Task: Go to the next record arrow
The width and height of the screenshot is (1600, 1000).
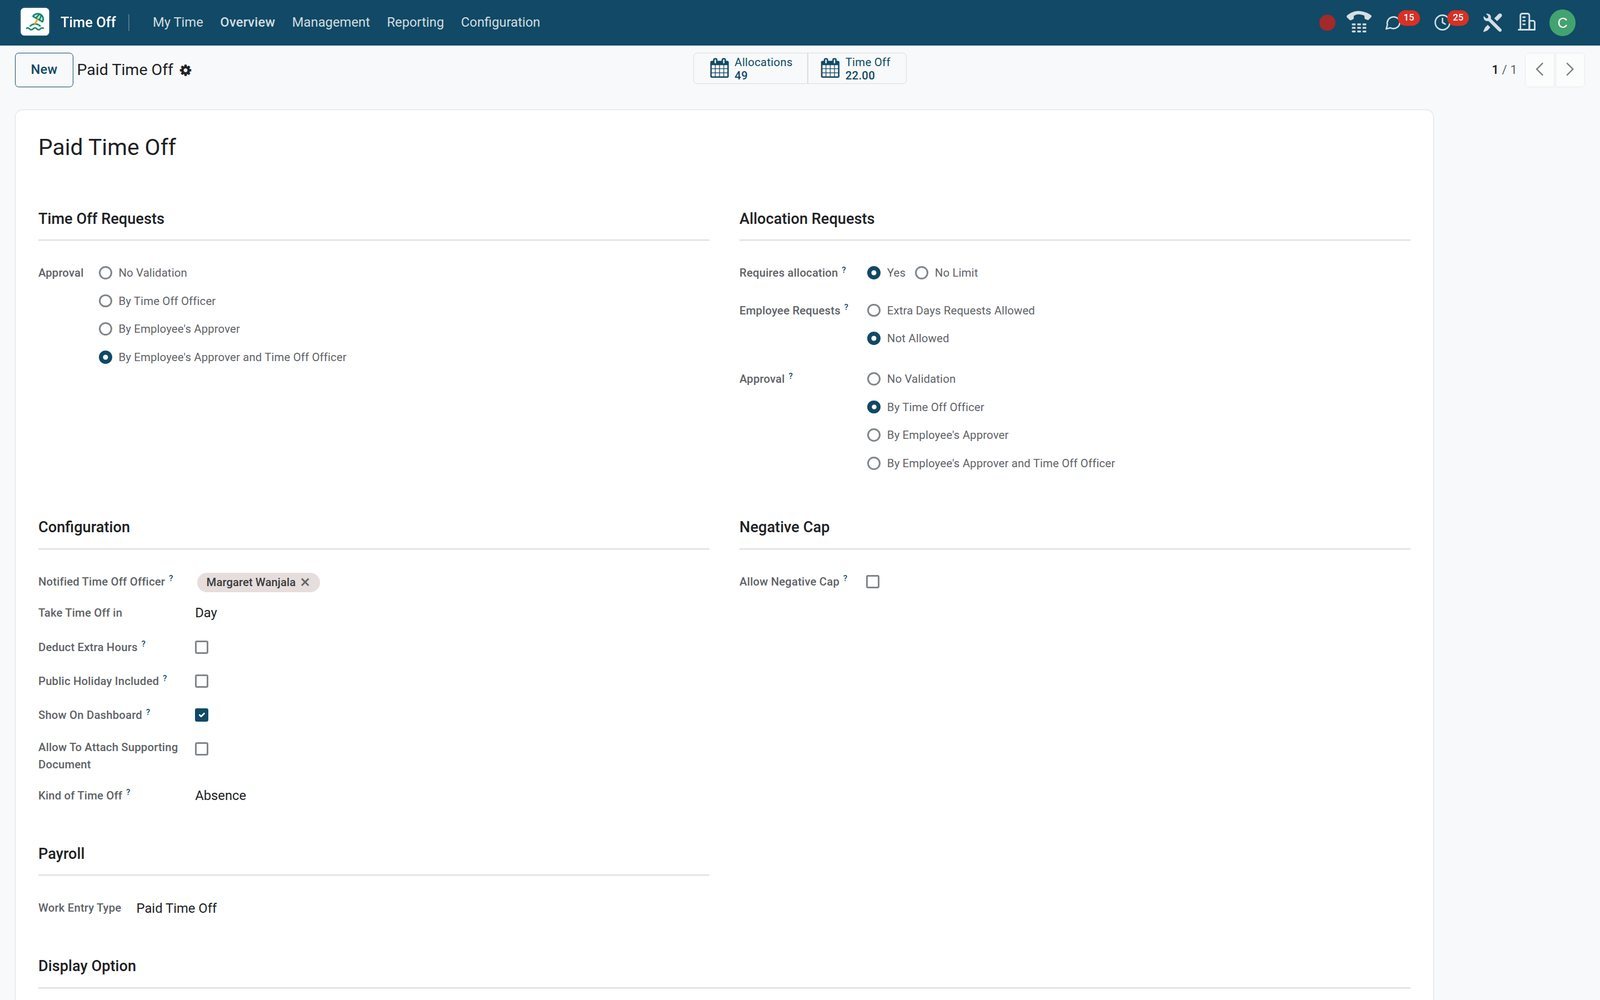Action: pos(1569,70)
